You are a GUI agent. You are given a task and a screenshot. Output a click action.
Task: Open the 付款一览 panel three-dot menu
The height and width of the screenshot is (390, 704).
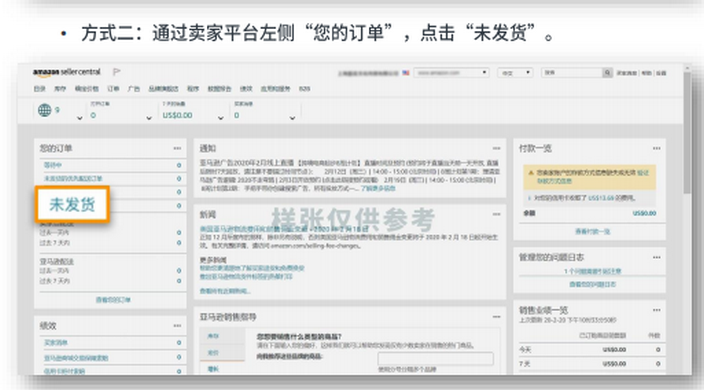656,148
